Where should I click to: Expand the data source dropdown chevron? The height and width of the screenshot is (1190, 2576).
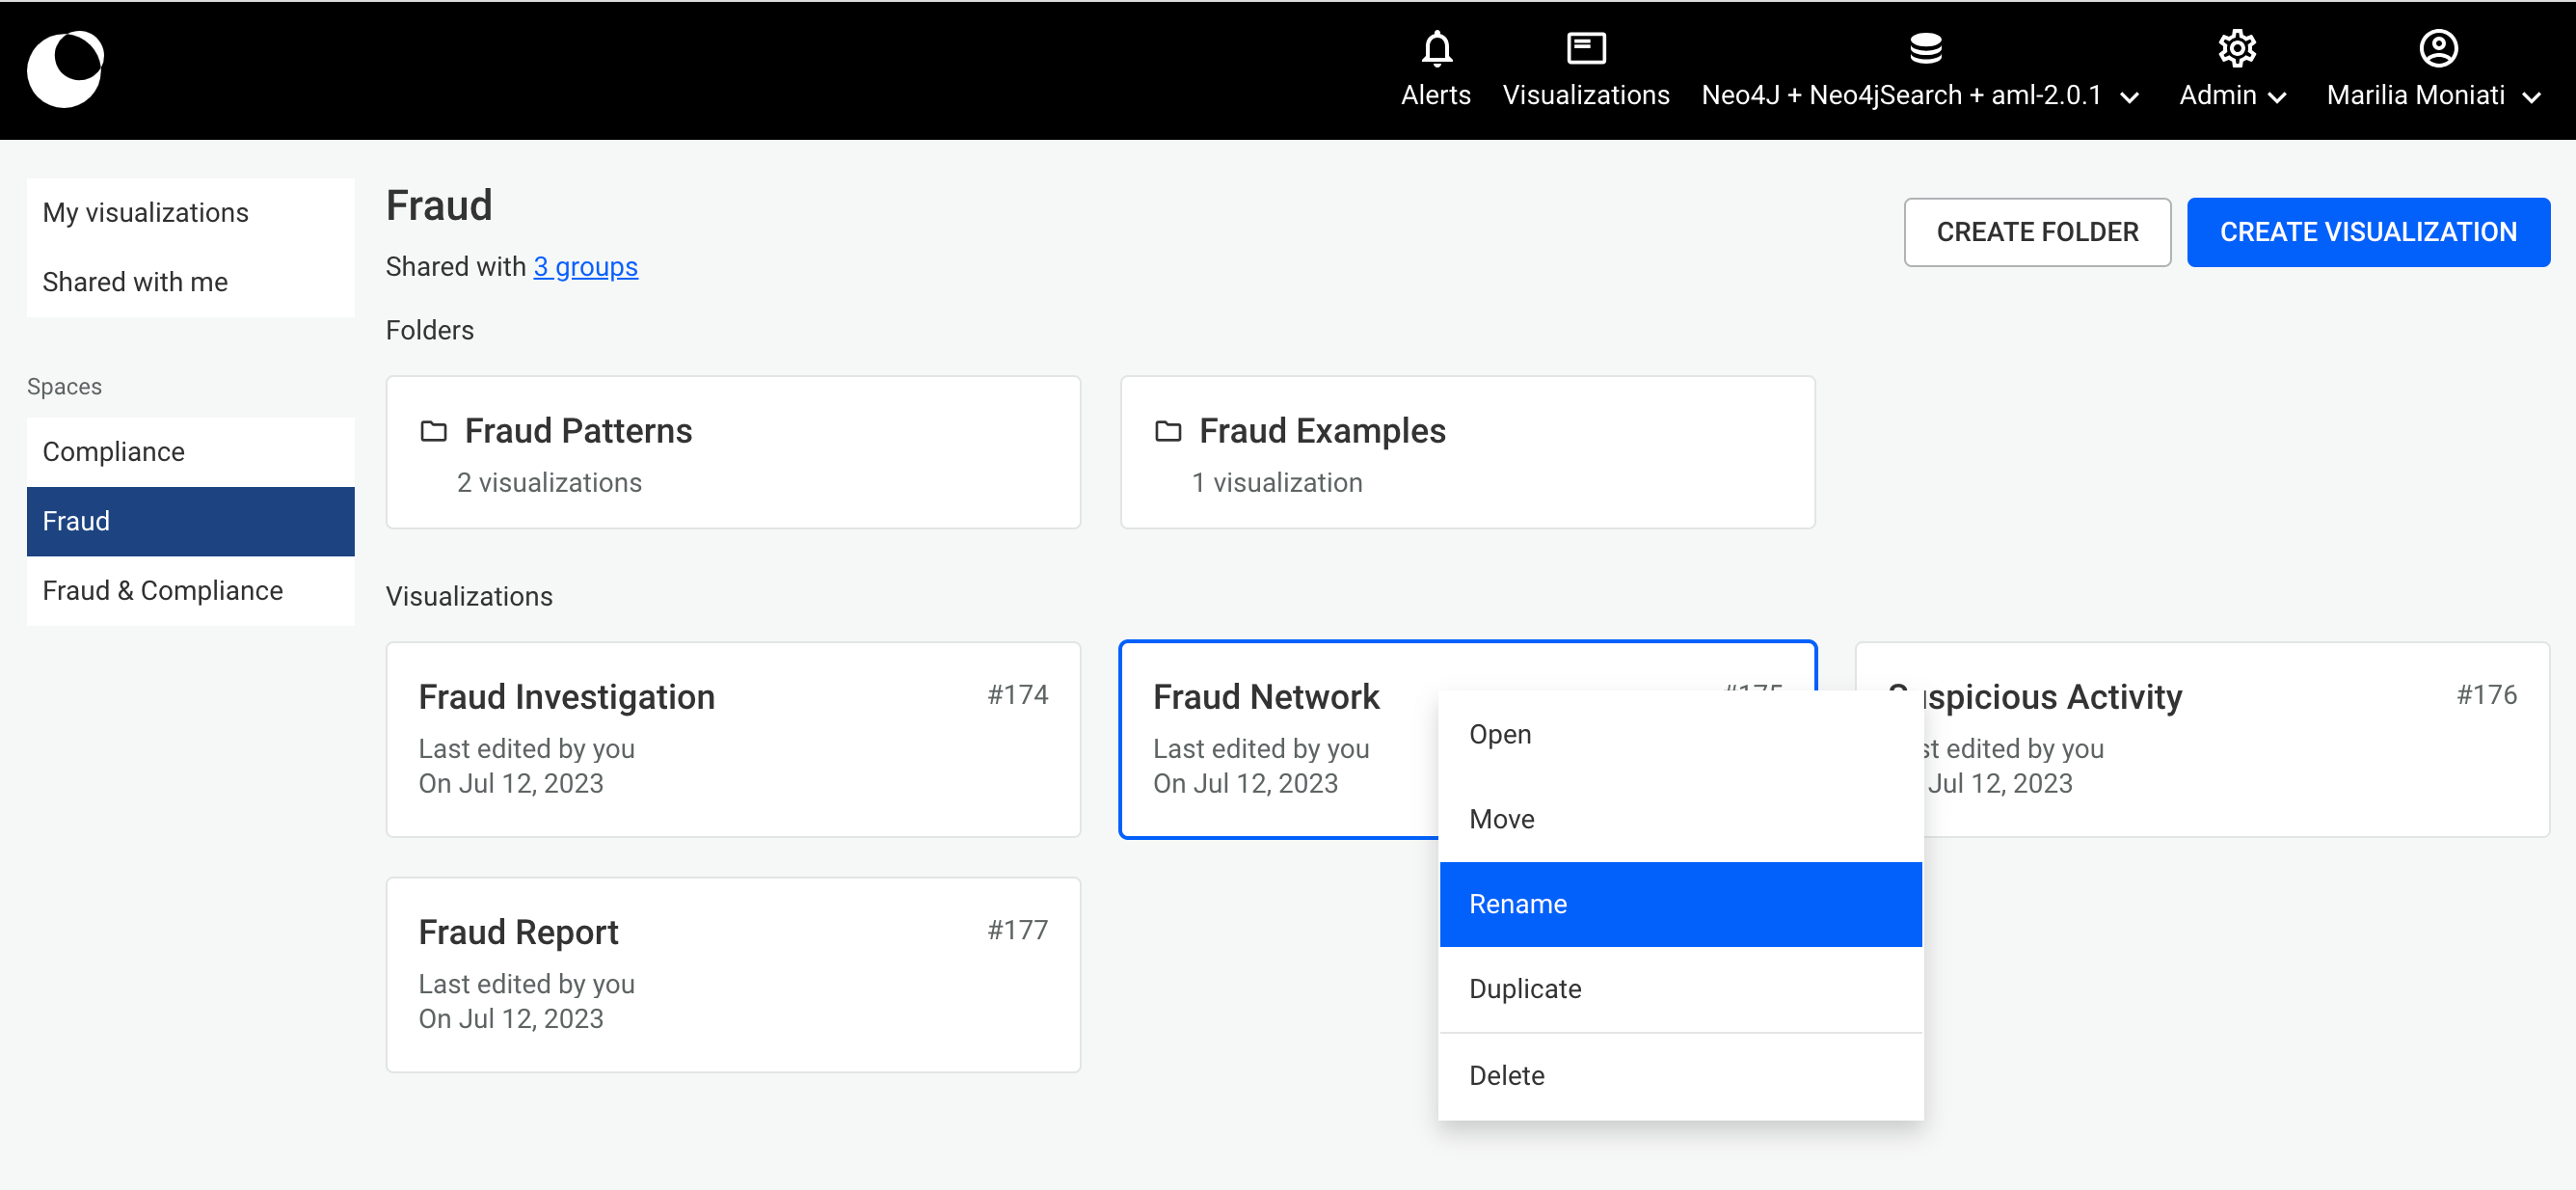pyautogui.click(x=2130, y=97)
